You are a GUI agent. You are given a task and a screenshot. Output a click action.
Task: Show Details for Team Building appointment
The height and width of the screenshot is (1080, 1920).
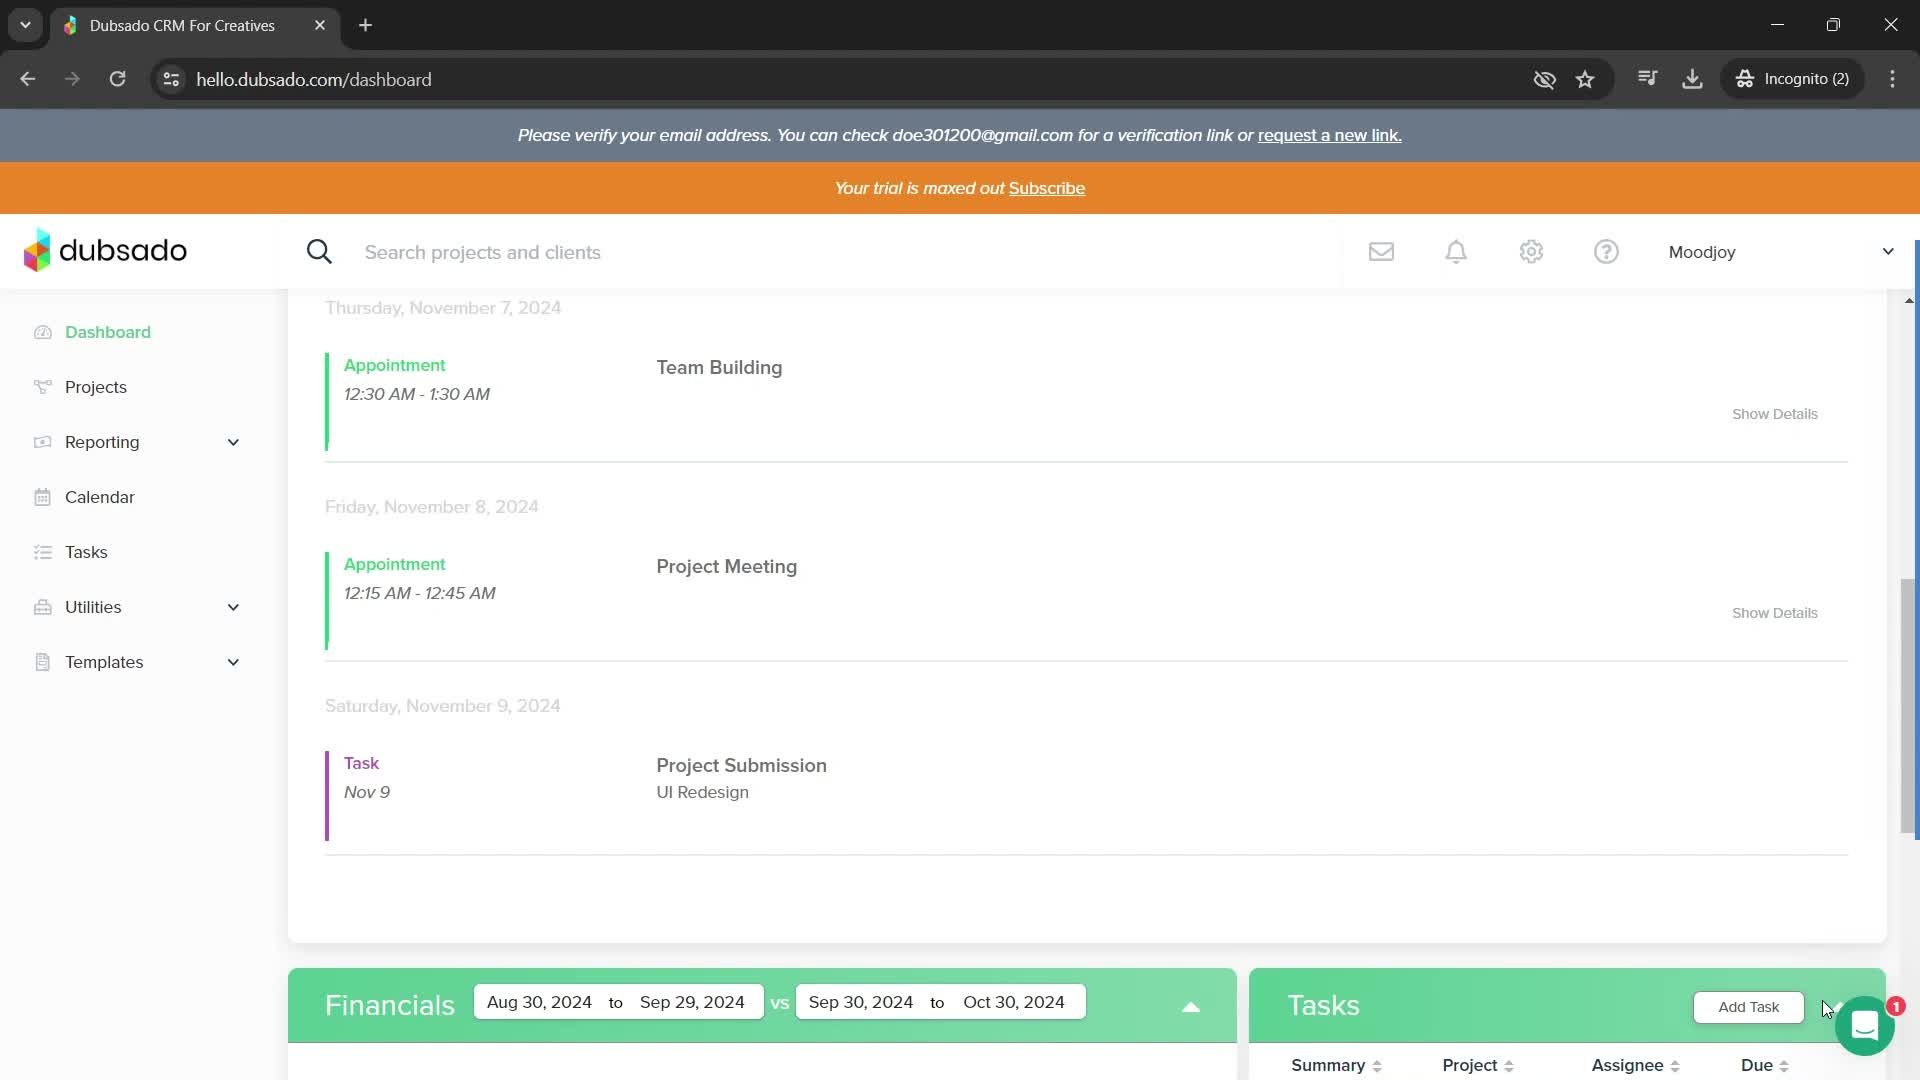pyautogui.click(x=1774, y=414)
